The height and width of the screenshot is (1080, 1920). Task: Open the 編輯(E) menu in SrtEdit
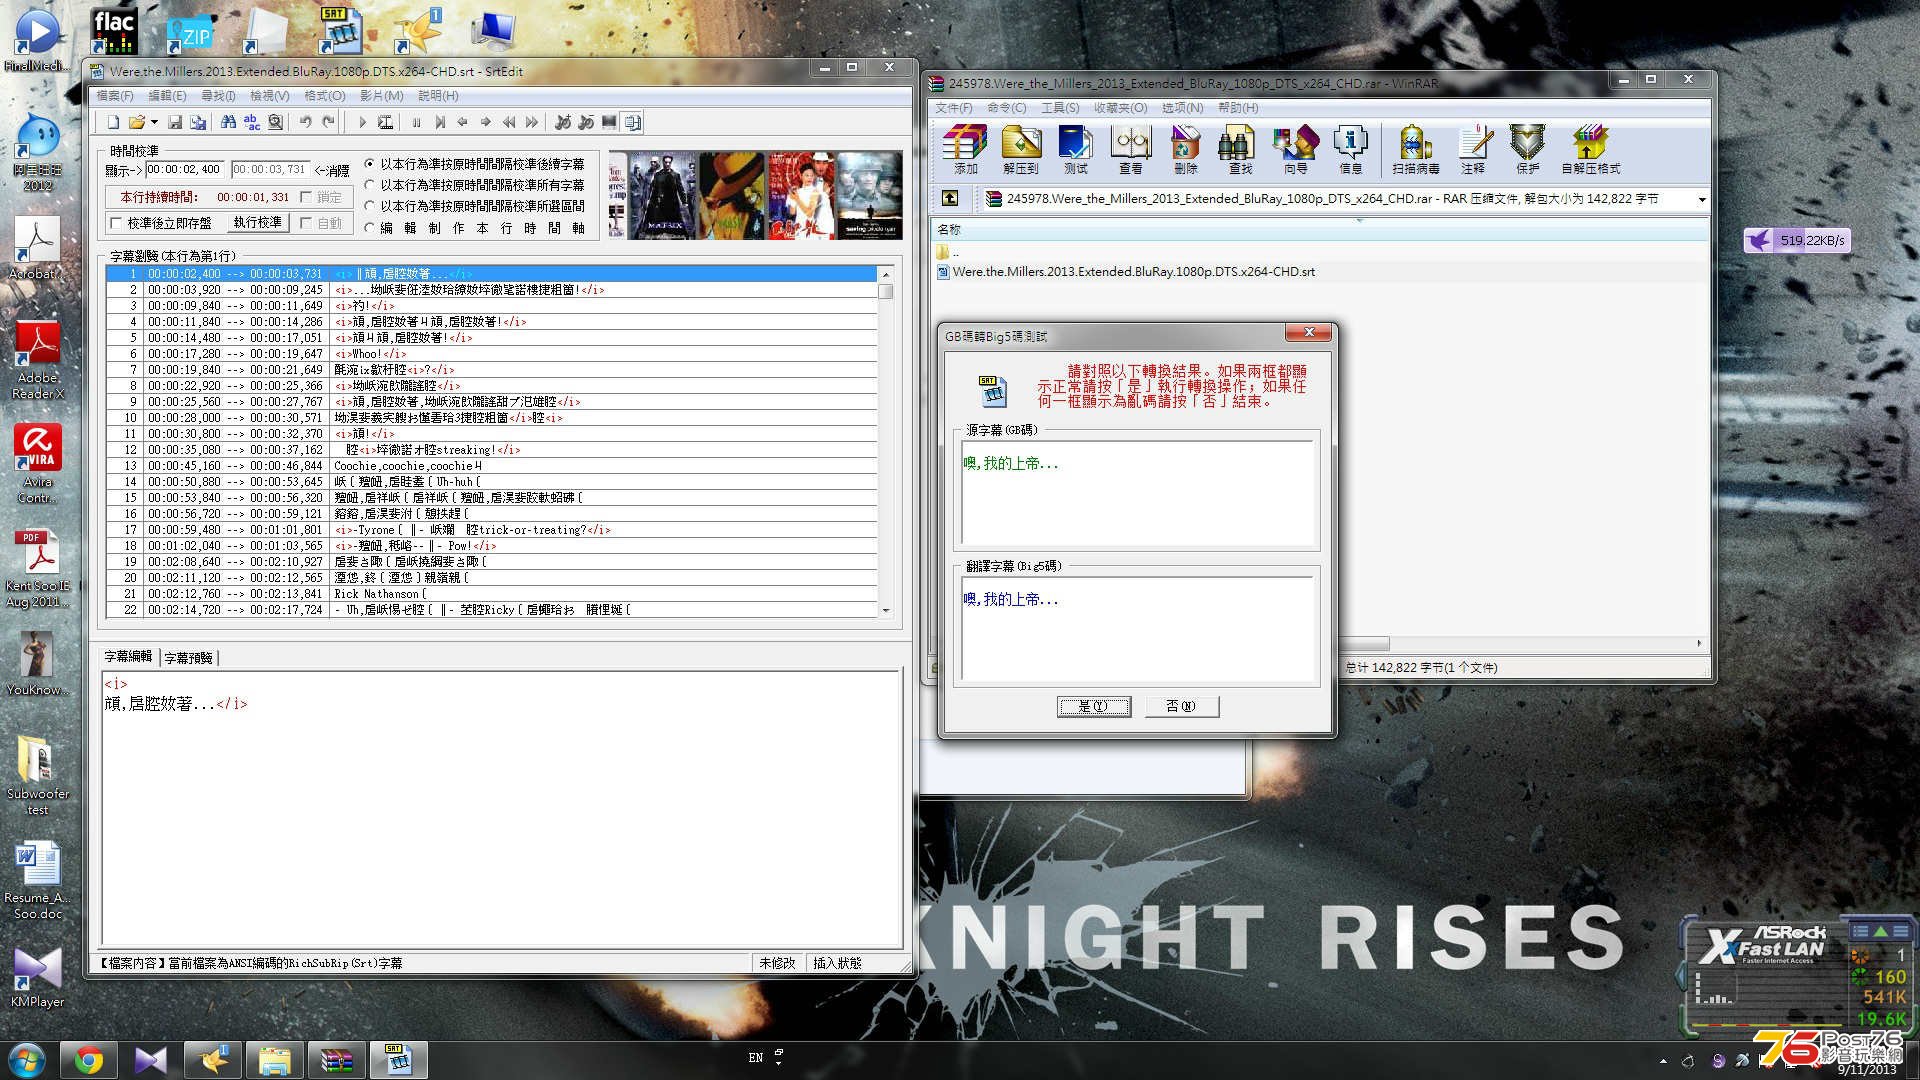click(167, 96)
